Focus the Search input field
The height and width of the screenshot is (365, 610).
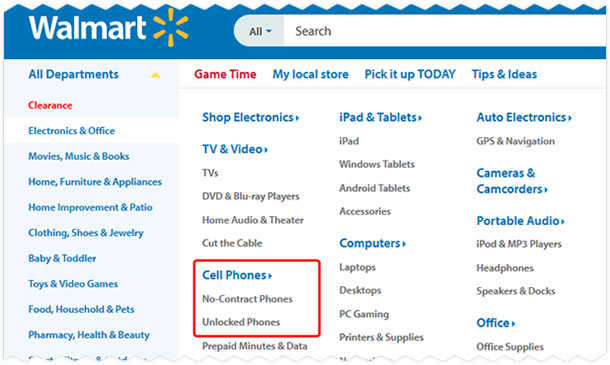tap(445, 31)
